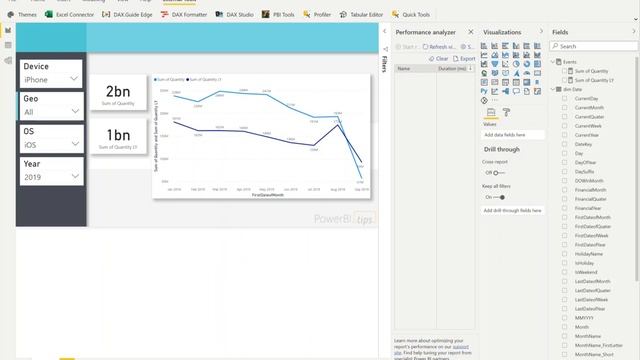Open the PBI Tools external tool
The height and width of the screenshot is (360, 640).
(x=278, y=14)
